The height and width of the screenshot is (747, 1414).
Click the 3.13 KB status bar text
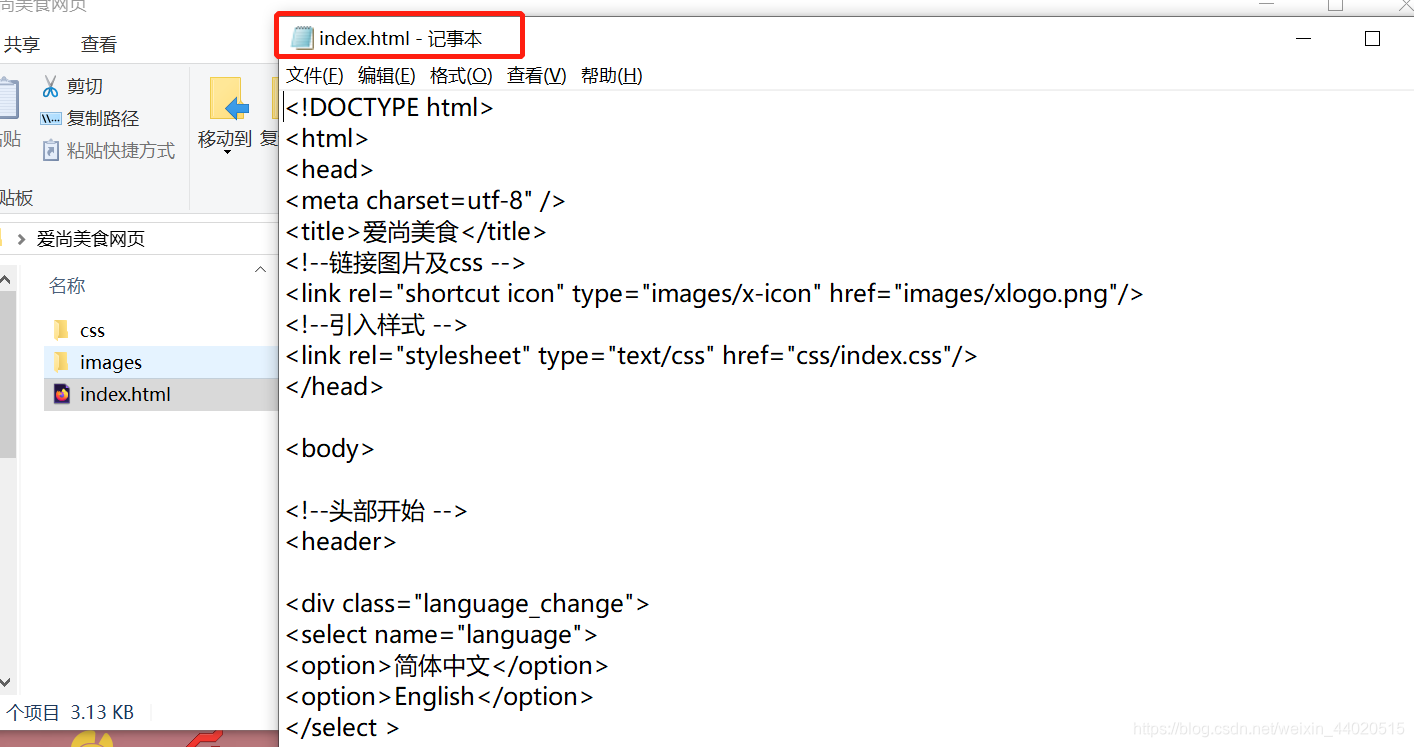pyautogui.click(x=102, y=713)
